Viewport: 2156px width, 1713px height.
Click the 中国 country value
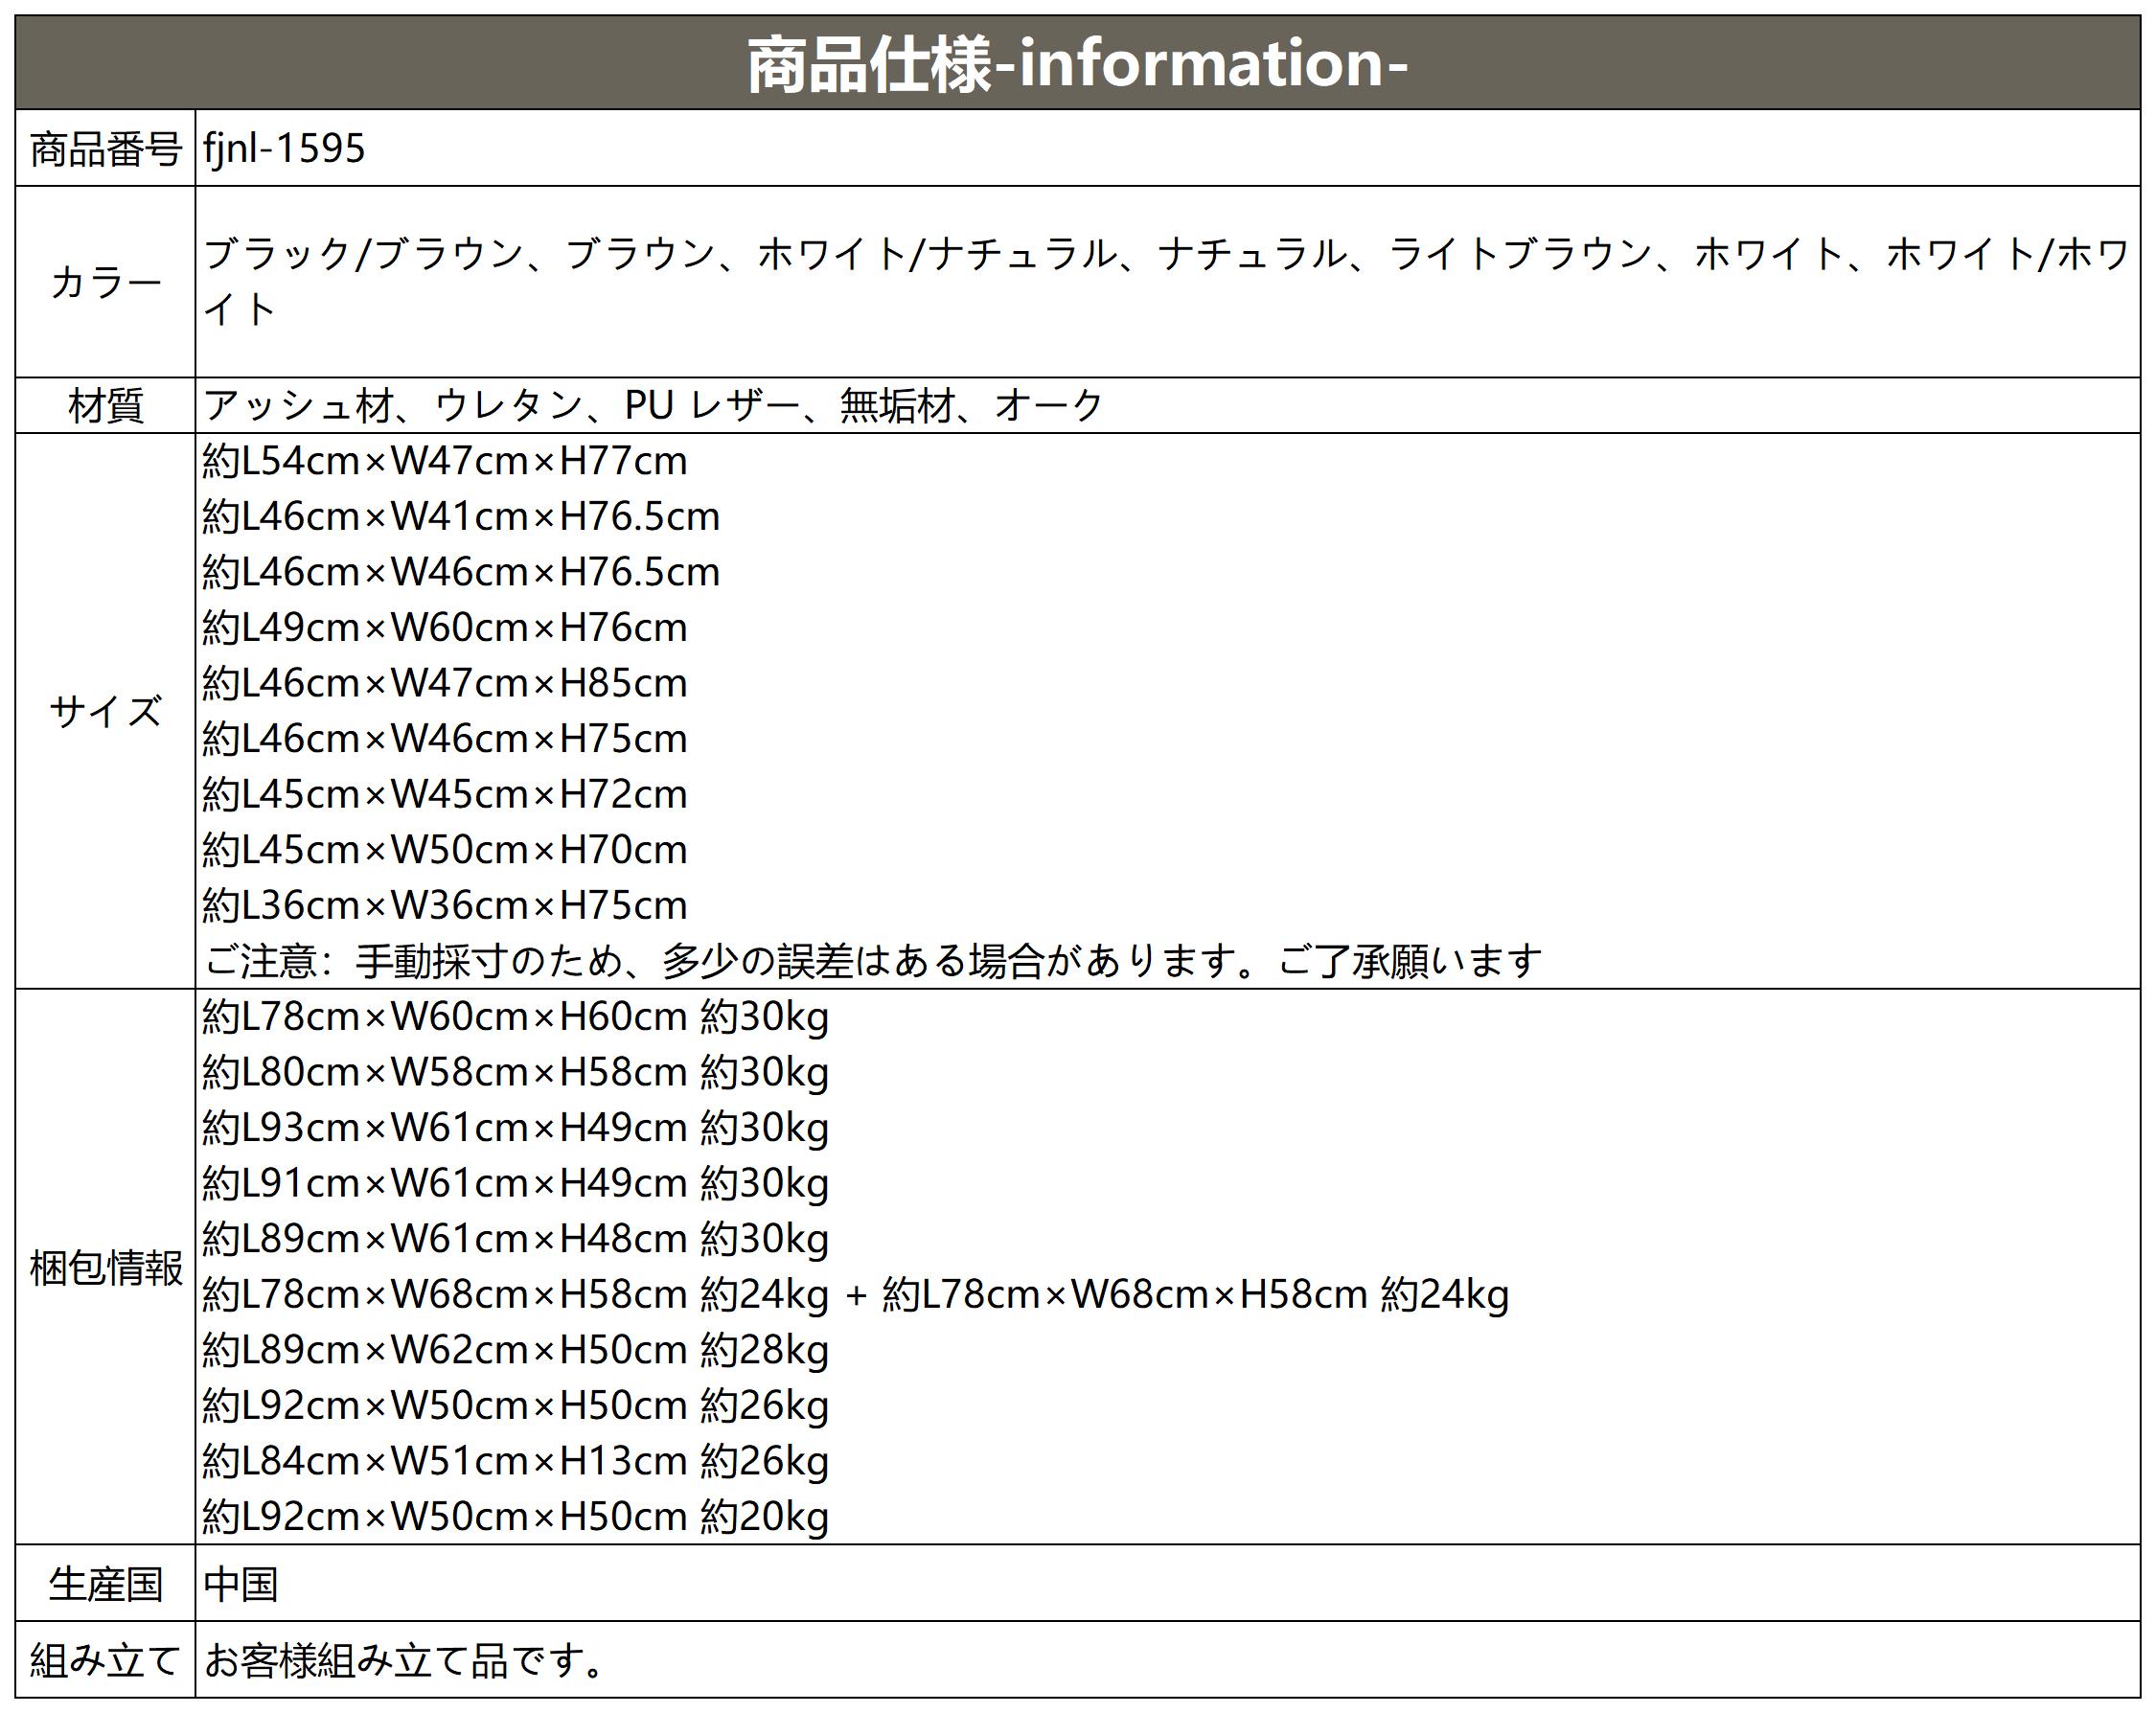(240, 1585)
